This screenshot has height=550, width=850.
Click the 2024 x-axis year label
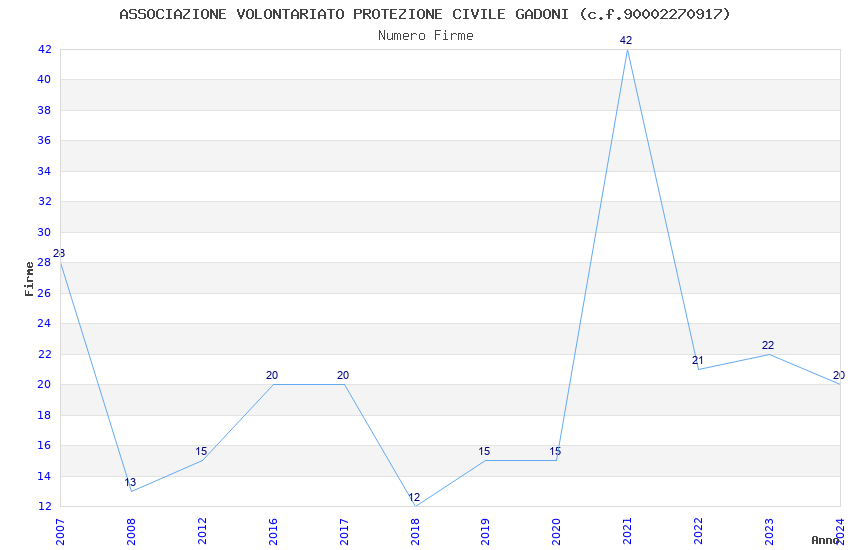tap(840, 532)
